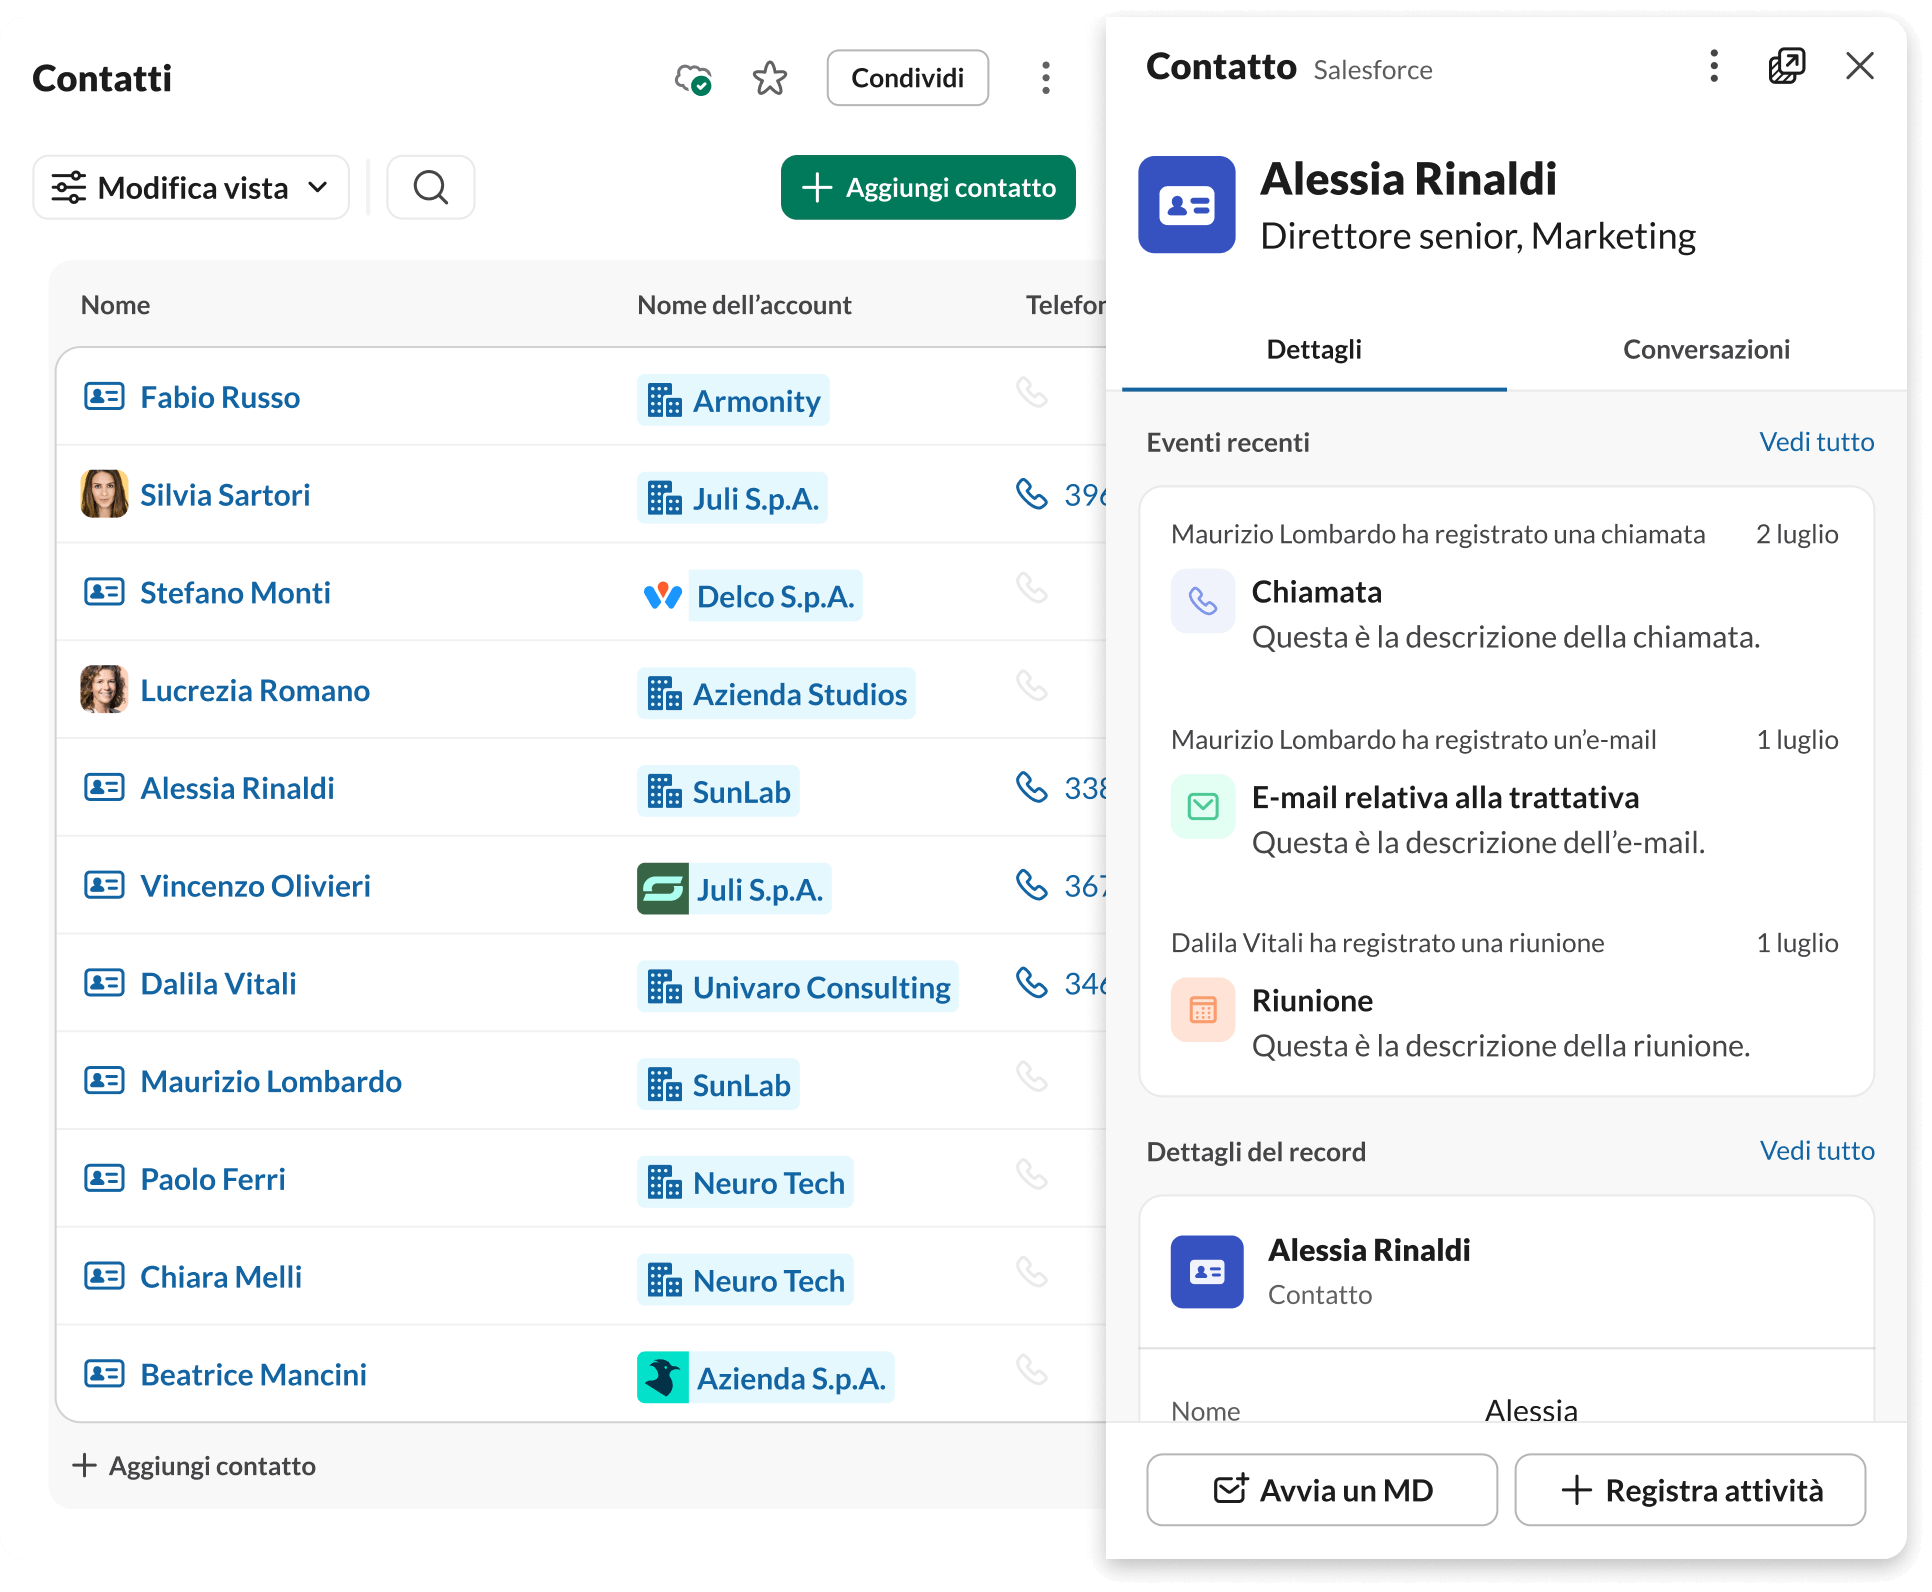The image size is (1932, 1592).
Task: Open the contact panel pop-out icon
Action: click(x=1787, y=66)
